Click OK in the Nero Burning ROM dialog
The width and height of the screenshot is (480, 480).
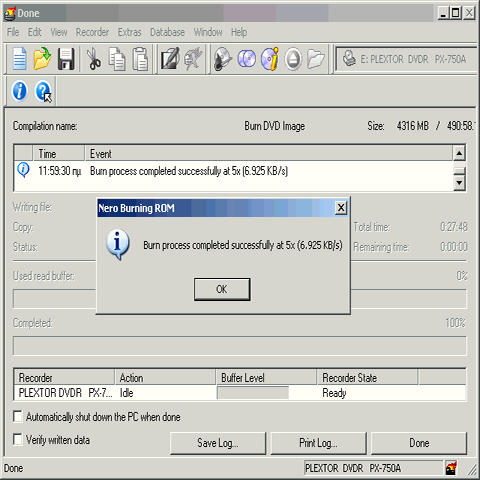point(222,289)
